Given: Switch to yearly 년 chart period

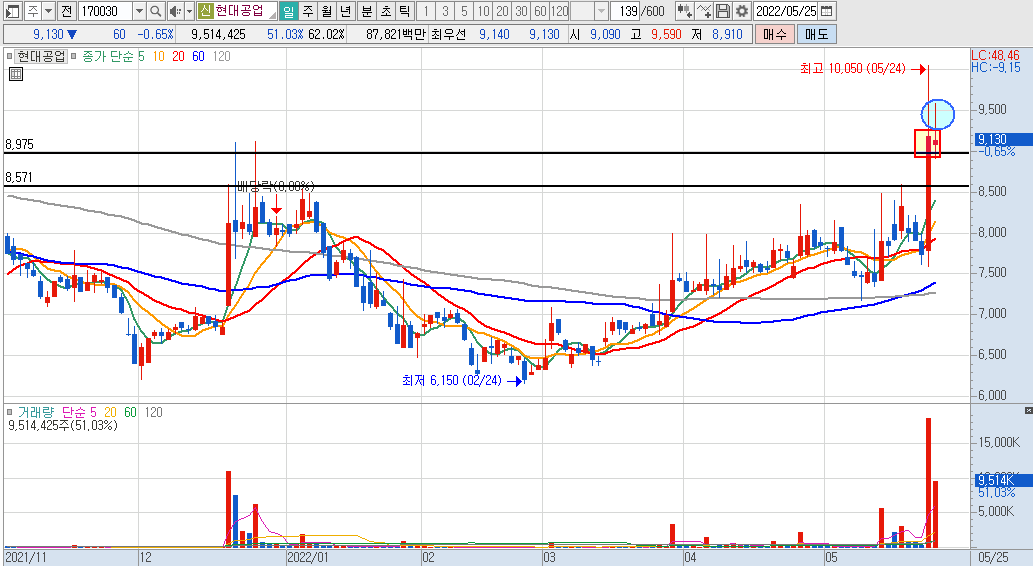Looking at the screenshot, I should point(346,11).
